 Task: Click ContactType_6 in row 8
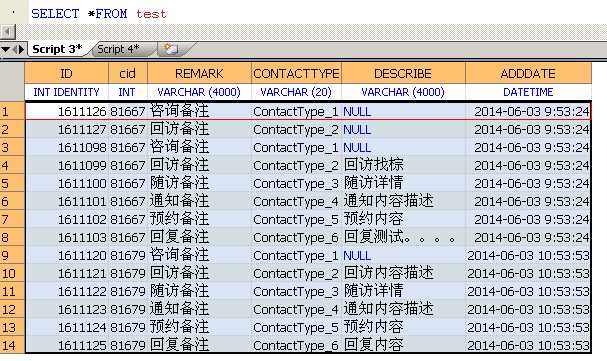pyautogui.click(x=296, y=238)
